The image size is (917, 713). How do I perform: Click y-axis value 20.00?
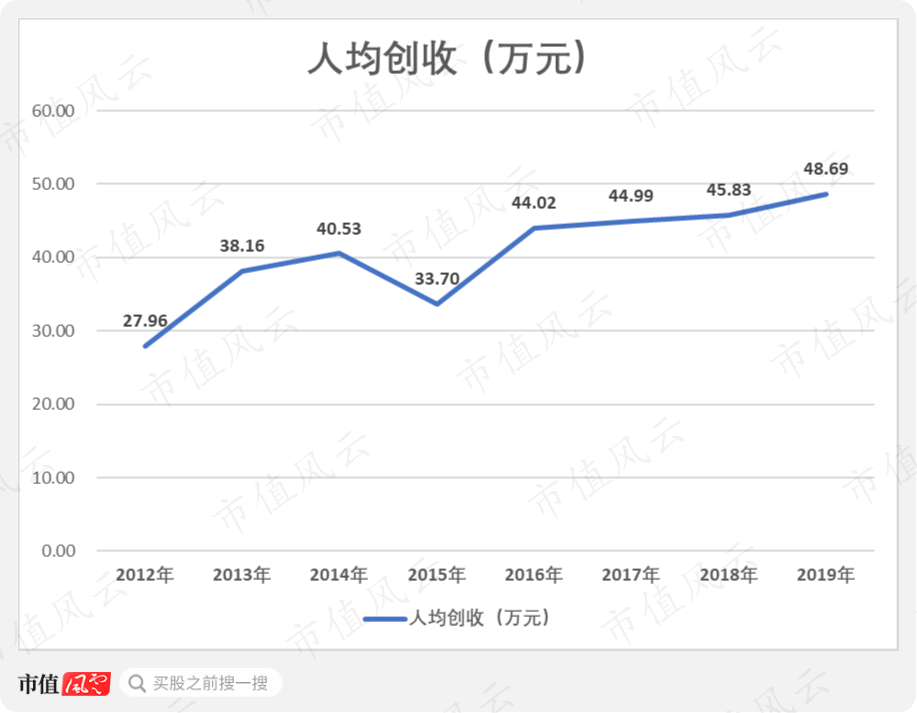[53, 404]
